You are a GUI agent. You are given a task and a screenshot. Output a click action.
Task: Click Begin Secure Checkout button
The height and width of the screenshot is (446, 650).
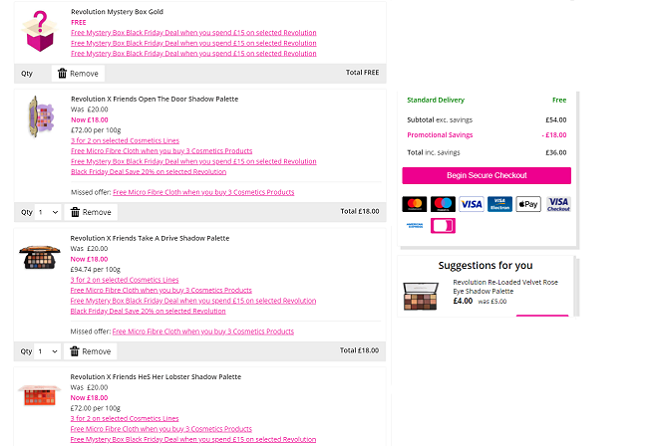(x=486, y=175)
